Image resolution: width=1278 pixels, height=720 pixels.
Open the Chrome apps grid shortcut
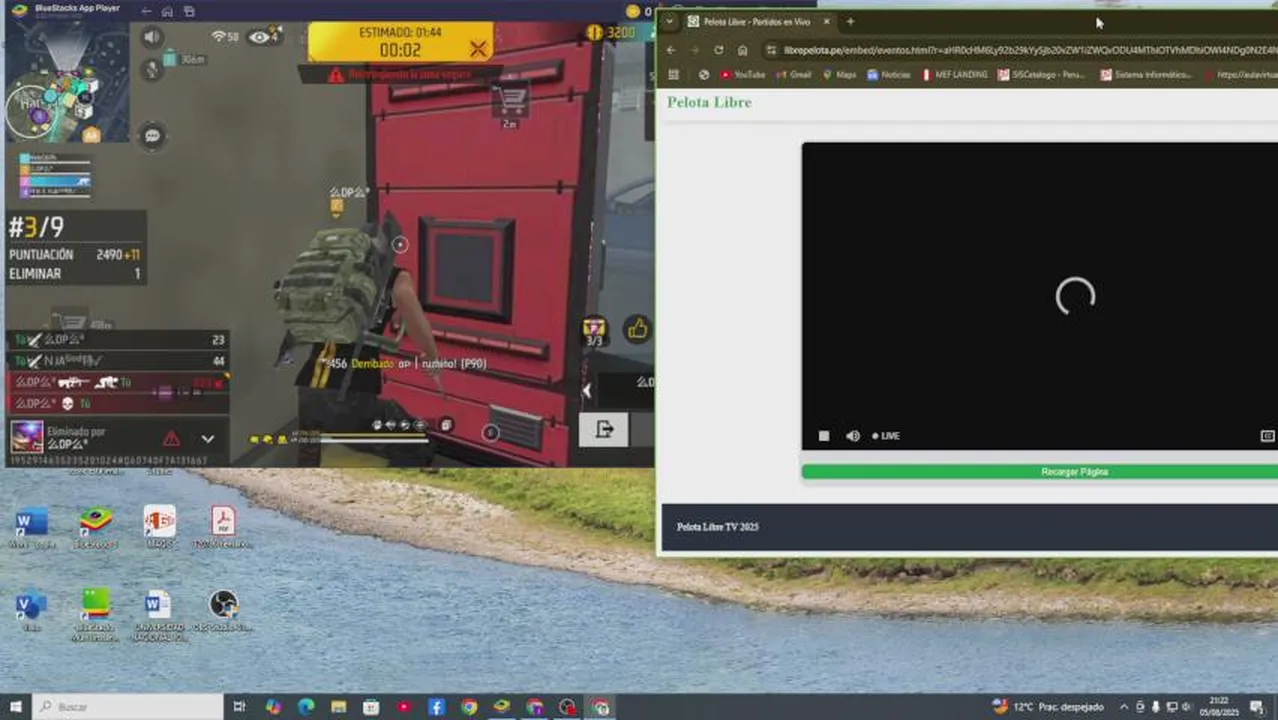[674, 75]
